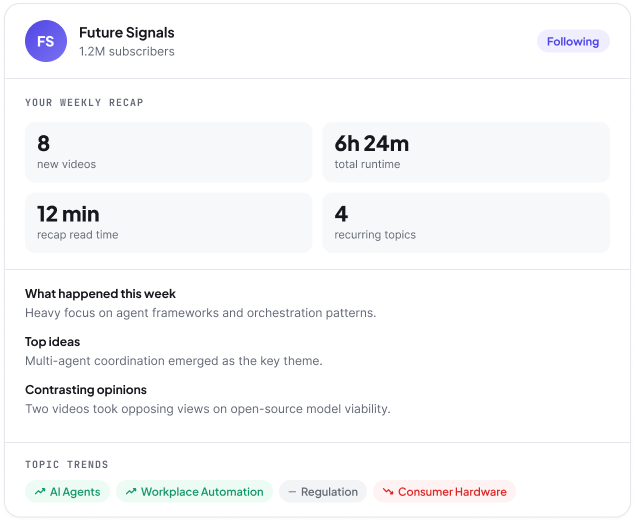Select the Regulation topic chip
This screenshot has height=523, width=635.
pos(323,491)
